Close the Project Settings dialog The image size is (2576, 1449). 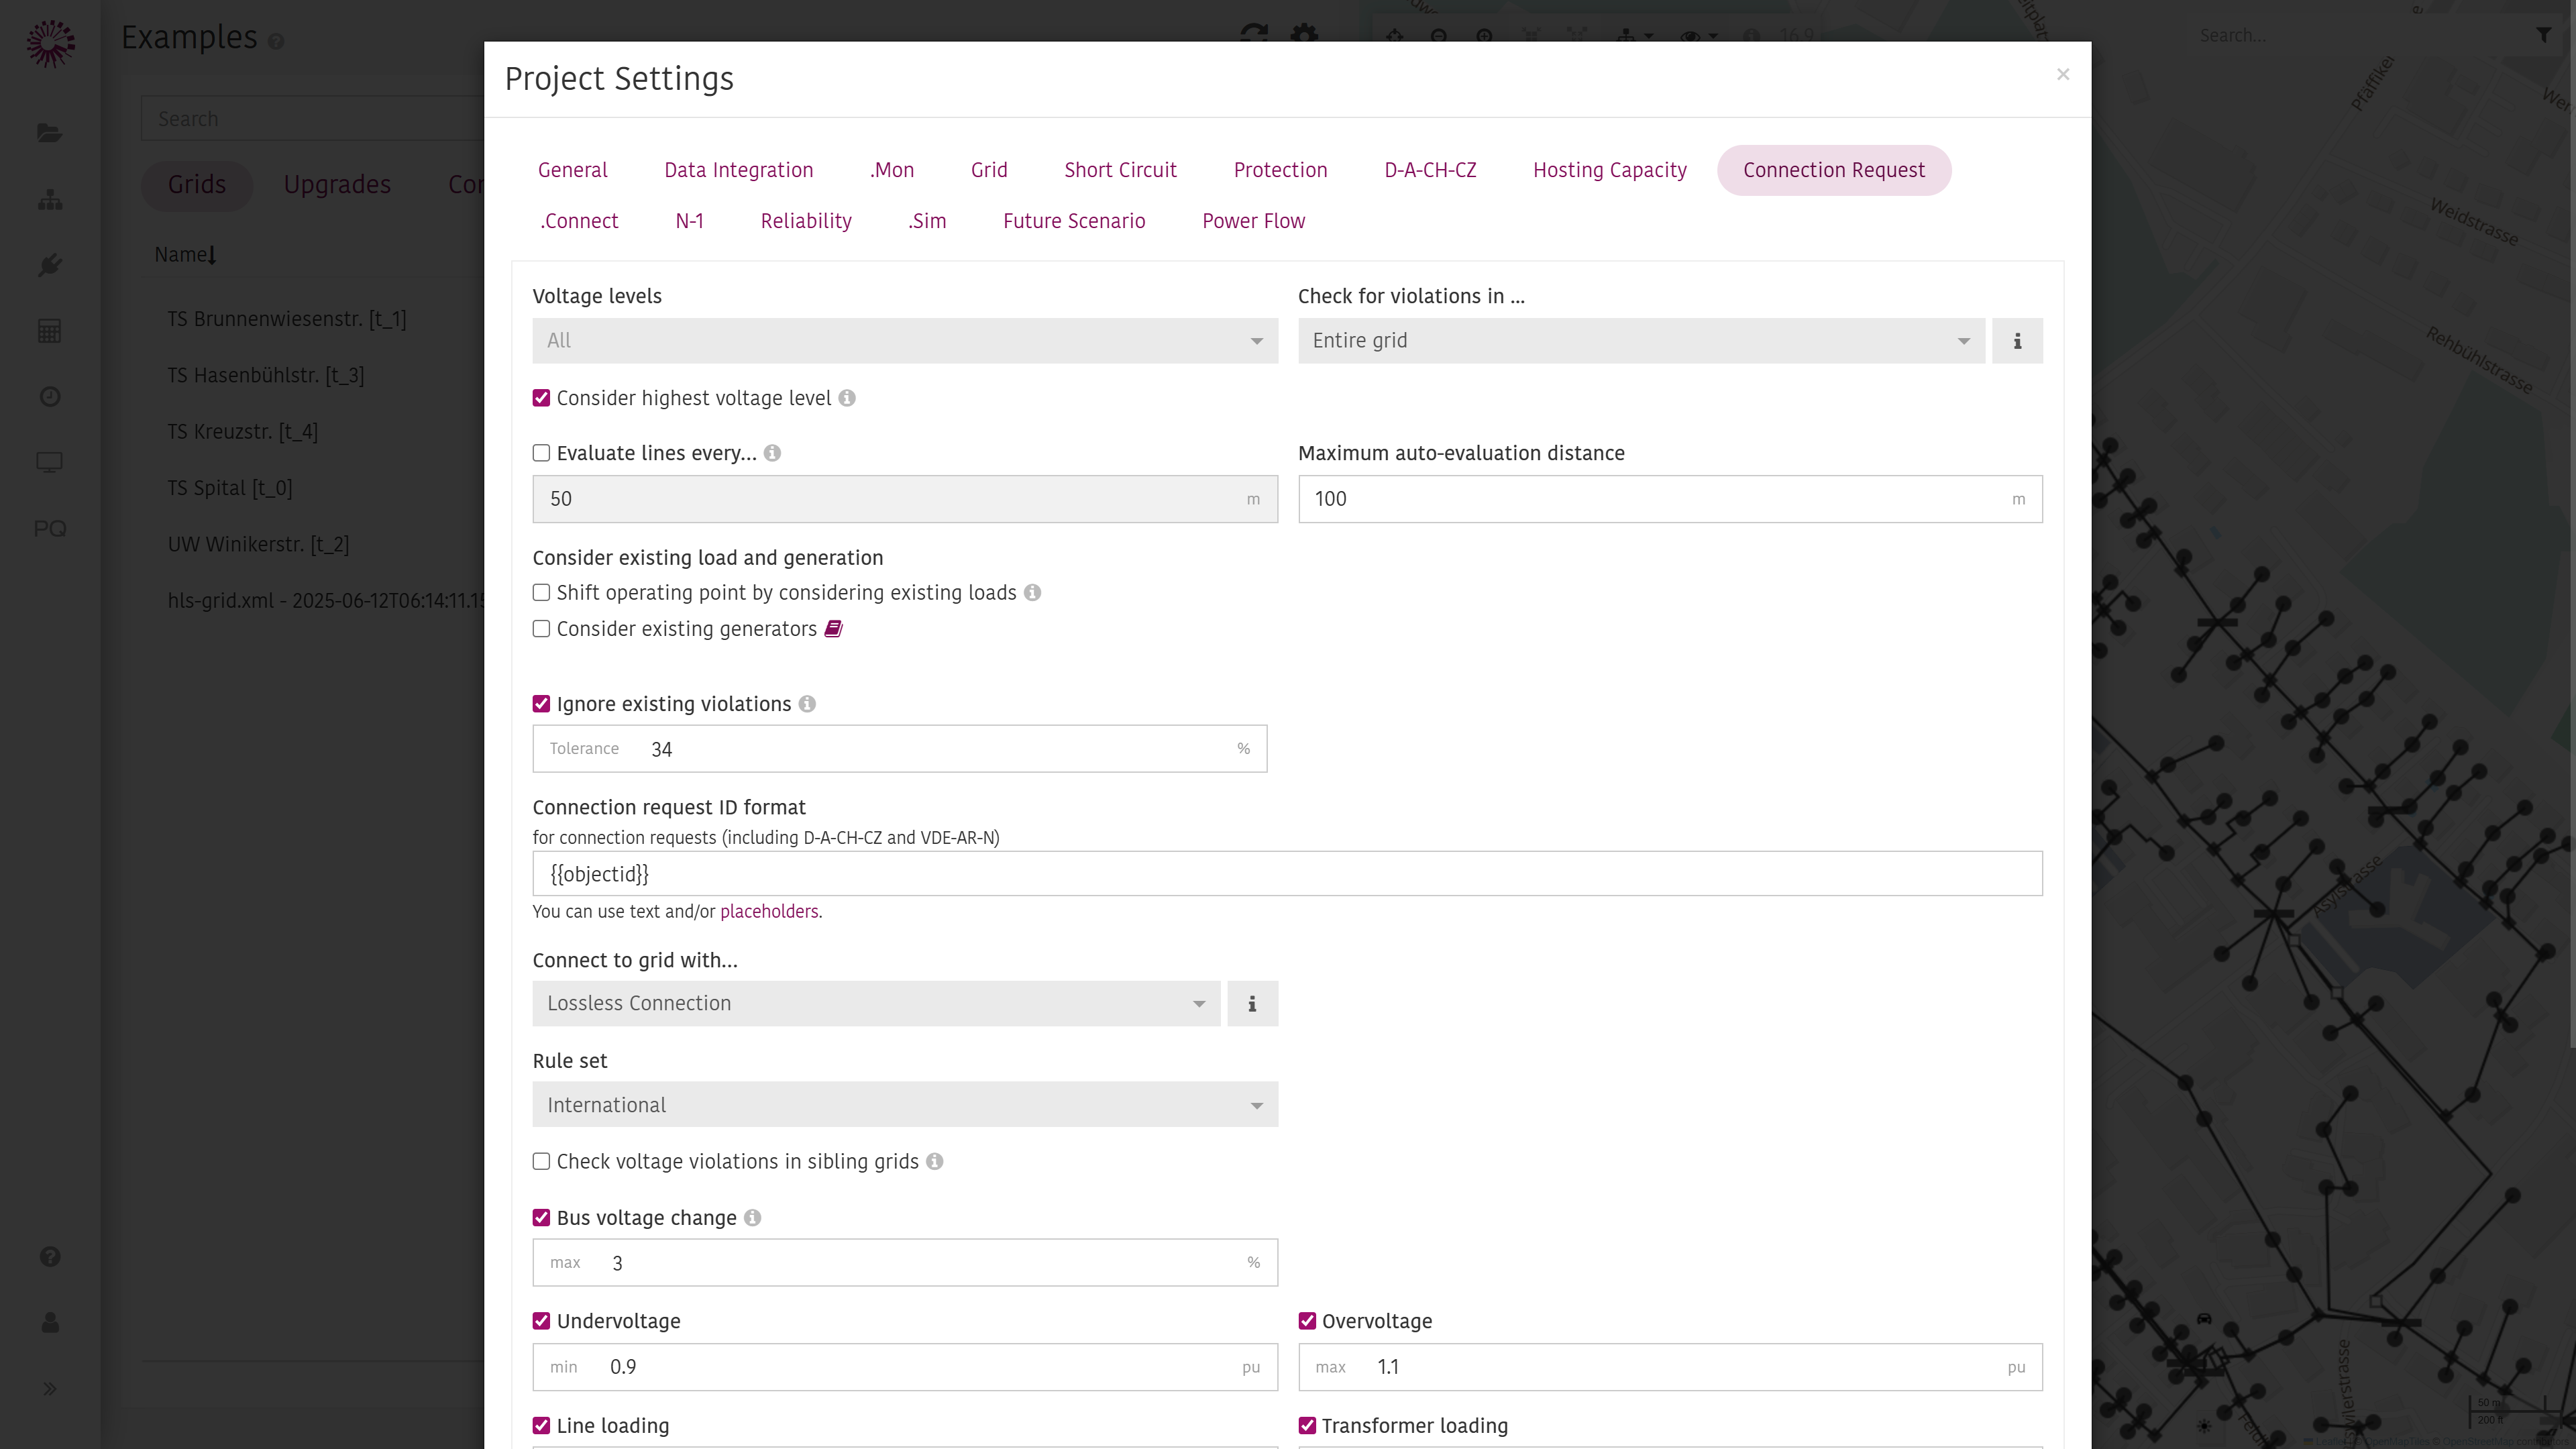click(x=2062, y=75)
